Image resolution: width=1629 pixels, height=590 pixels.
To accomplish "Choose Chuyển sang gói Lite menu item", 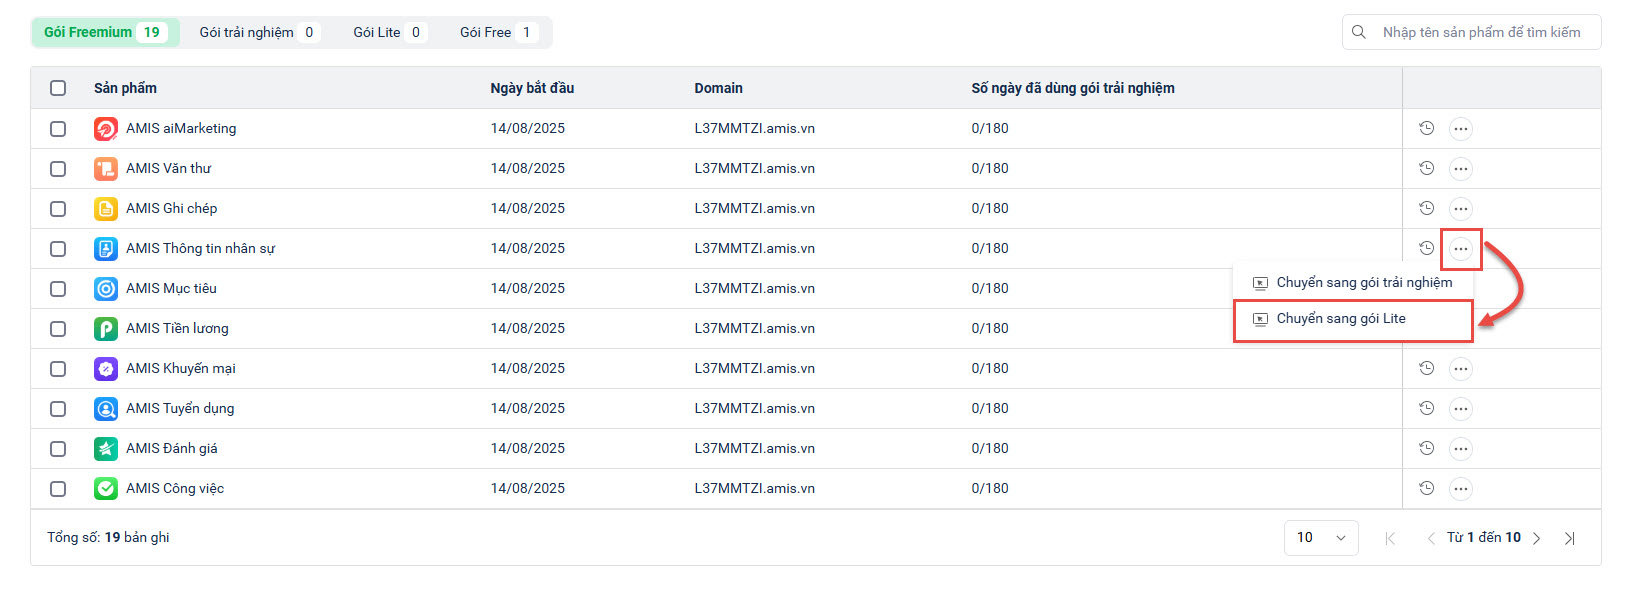I will 1341,319.
